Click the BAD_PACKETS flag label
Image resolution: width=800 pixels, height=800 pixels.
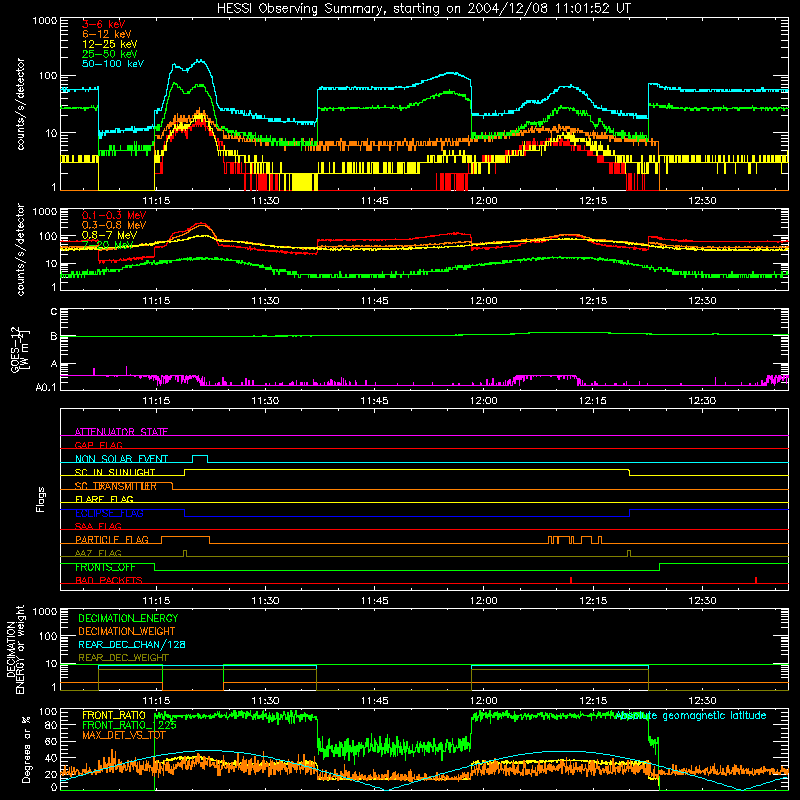click(108, 580)
